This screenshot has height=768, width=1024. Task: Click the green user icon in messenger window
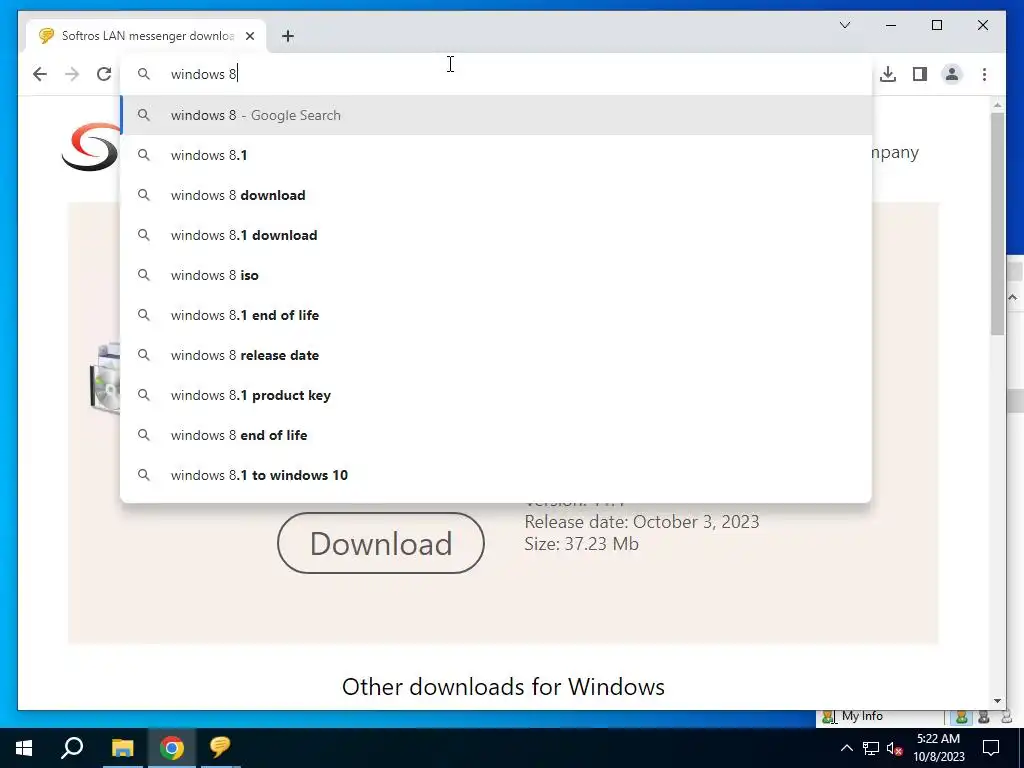click(961, 717)
